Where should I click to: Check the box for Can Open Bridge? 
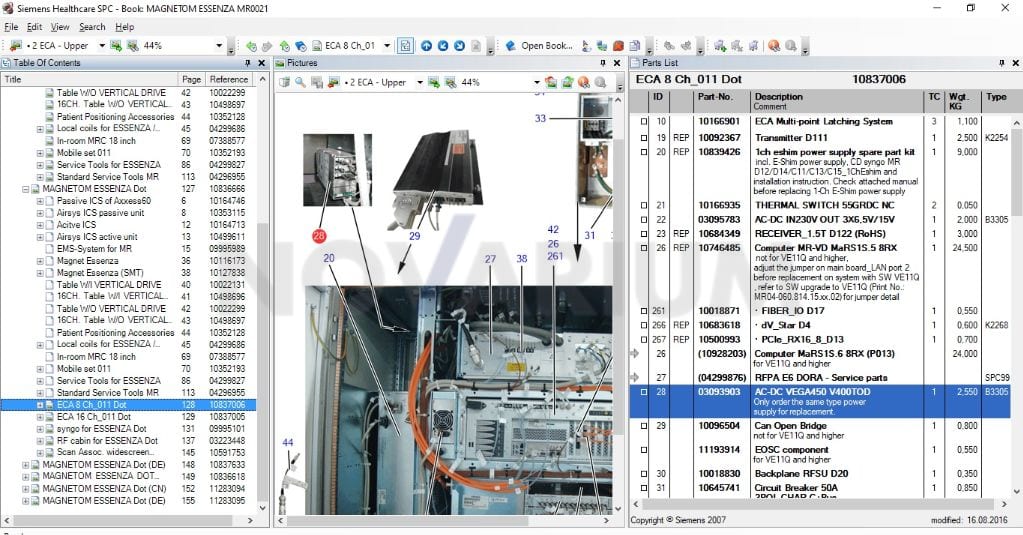pyautogui.click(x=644, y=426)
